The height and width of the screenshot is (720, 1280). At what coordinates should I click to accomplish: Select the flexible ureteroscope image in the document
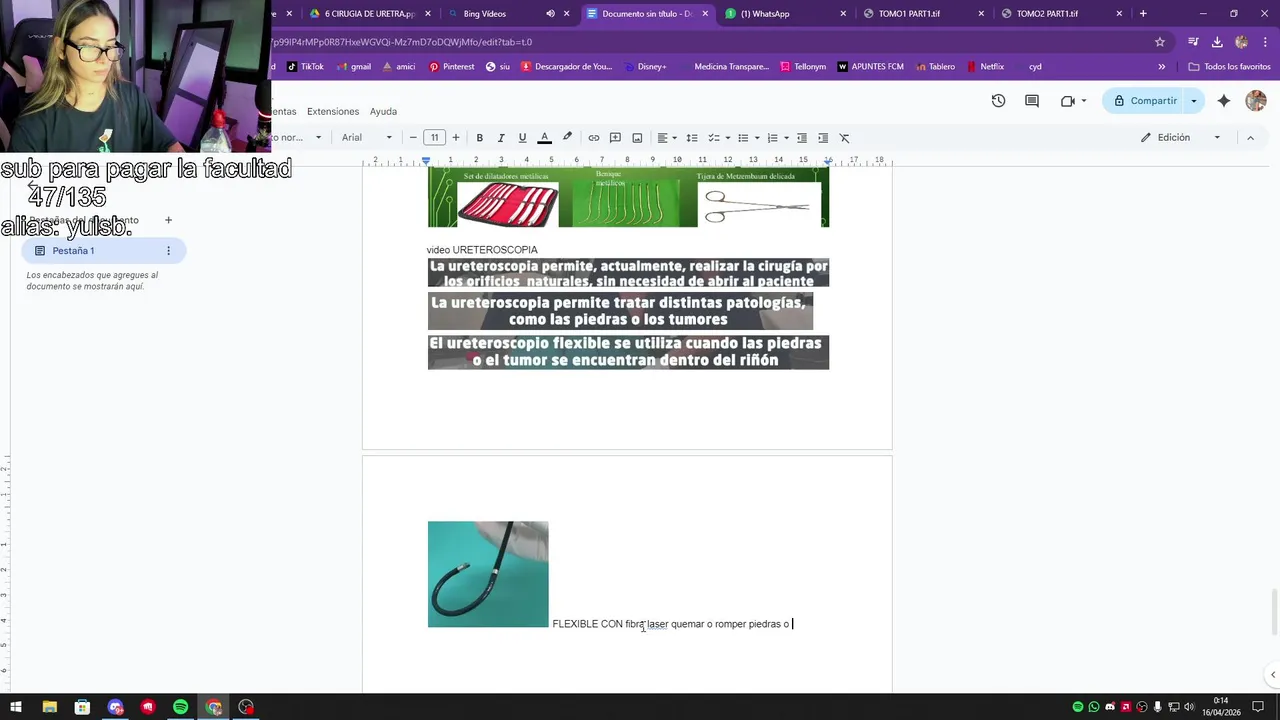click(488, 574)
